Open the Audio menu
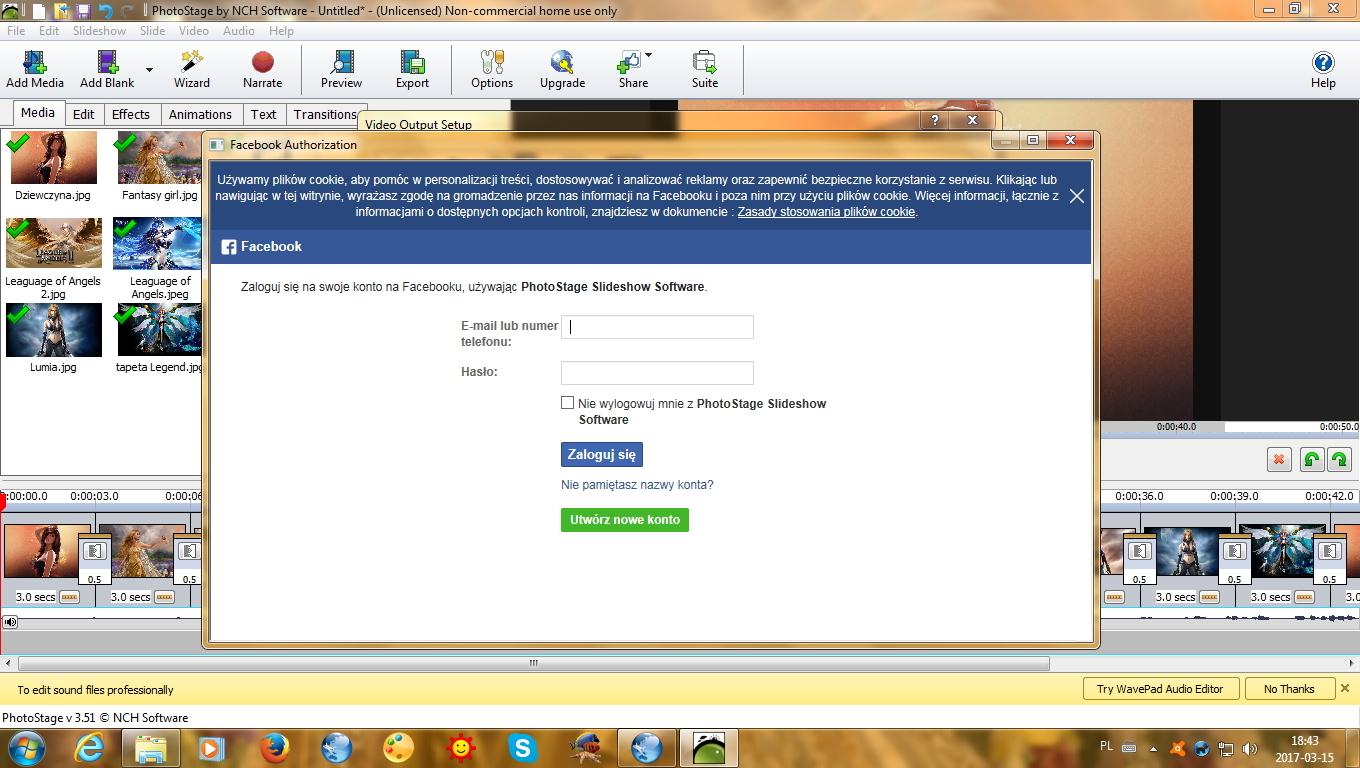This screenshot has height=768, width=1360. click(238, 31)
